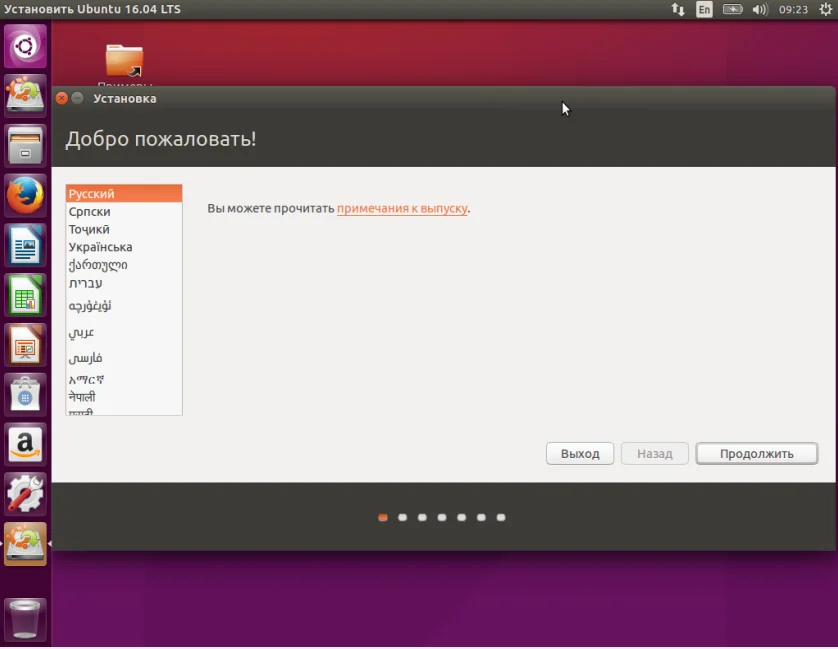Open the Trash bin
This screenshot has width=838, height=649.
tap(25, 619)
